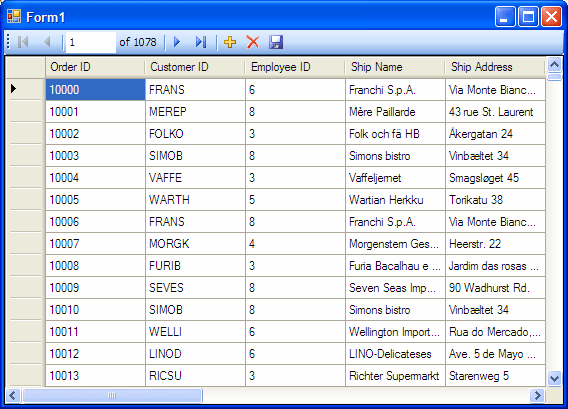Sort by Order ID column header
The height and width of the screenshot is (409, 568).
pos(95,67)
